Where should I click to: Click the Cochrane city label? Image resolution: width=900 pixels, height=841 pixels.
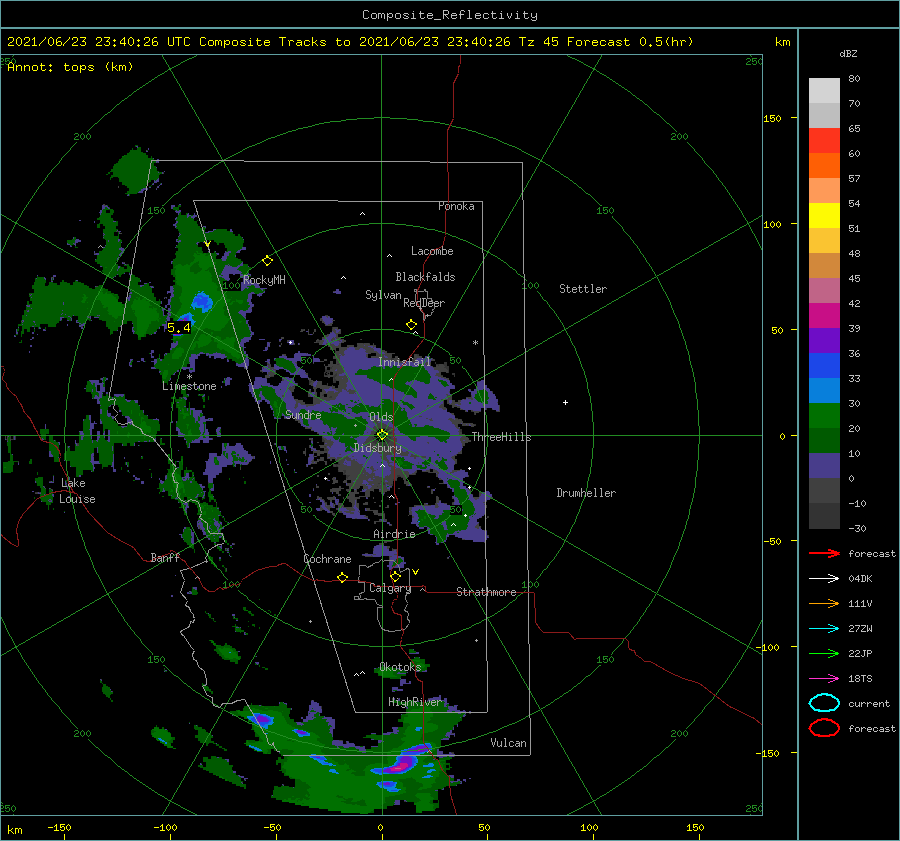pyautogui.click(x=327, y=559)
